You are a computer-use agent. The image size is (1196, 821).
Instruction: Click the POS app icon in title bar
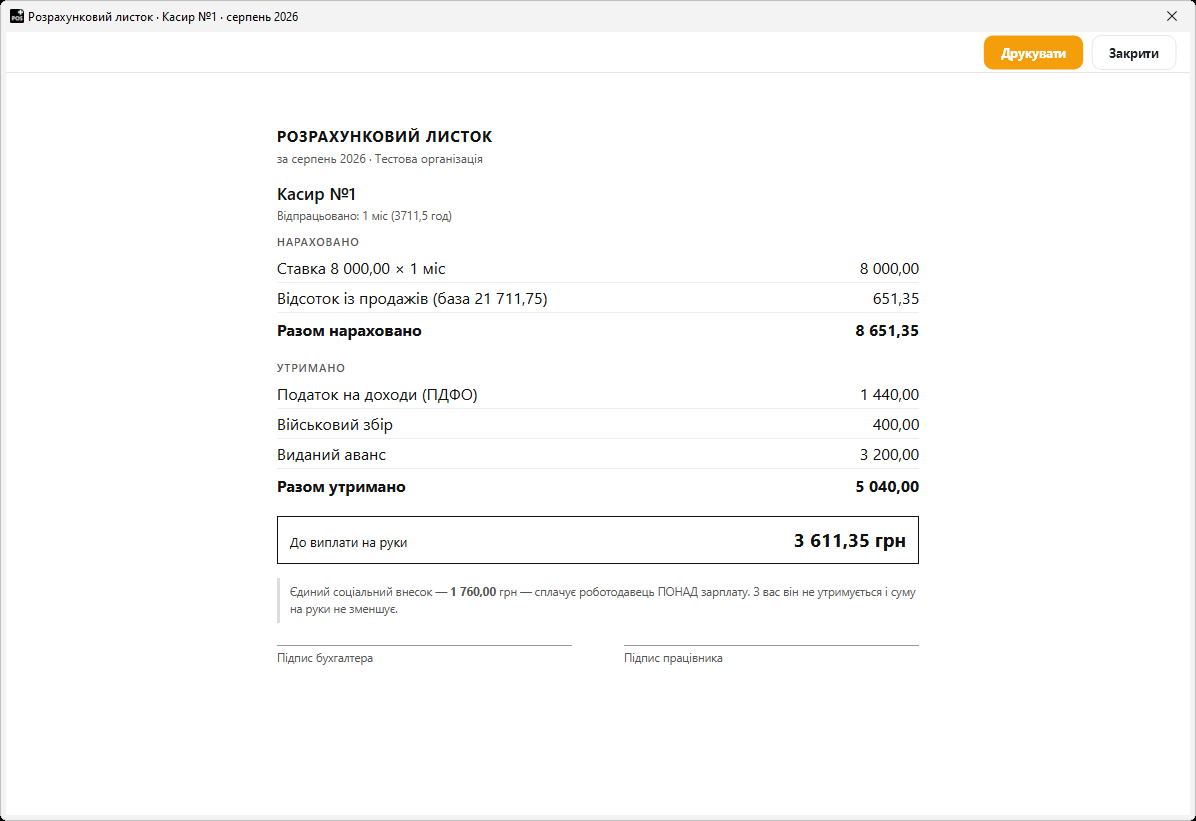coord(17,16)
